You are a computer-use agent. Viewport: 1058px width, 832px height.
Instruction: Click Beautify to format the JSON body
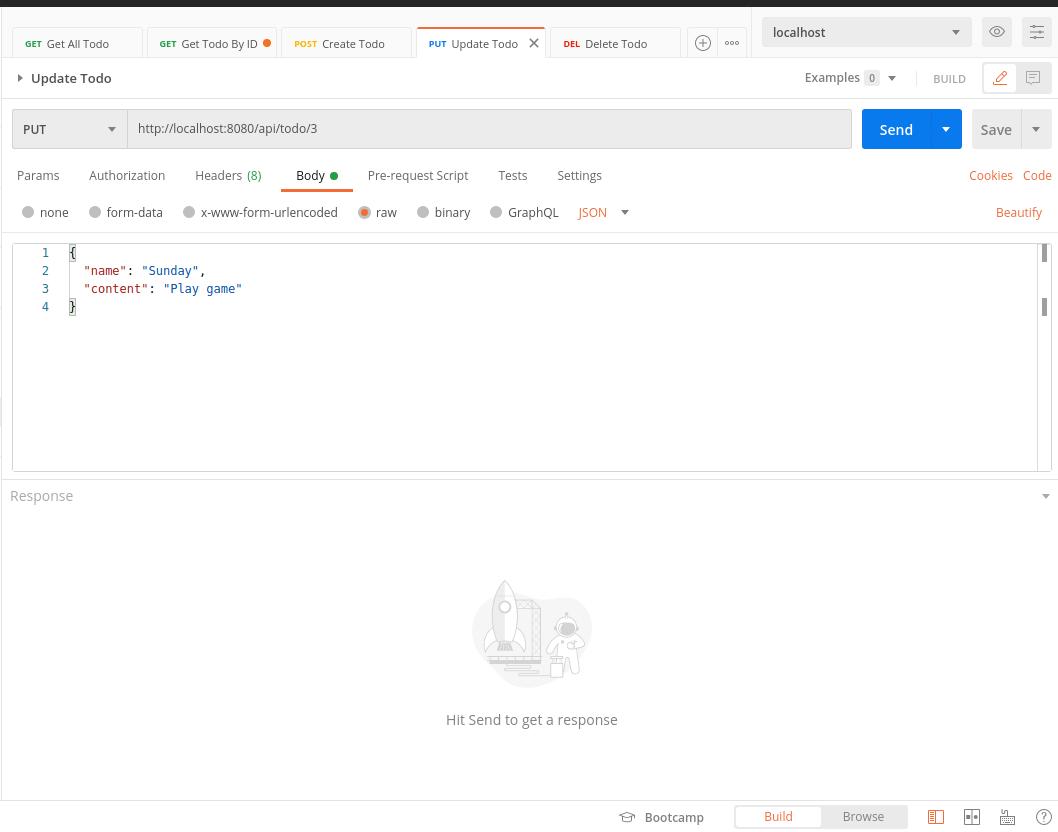(1019, 212)
